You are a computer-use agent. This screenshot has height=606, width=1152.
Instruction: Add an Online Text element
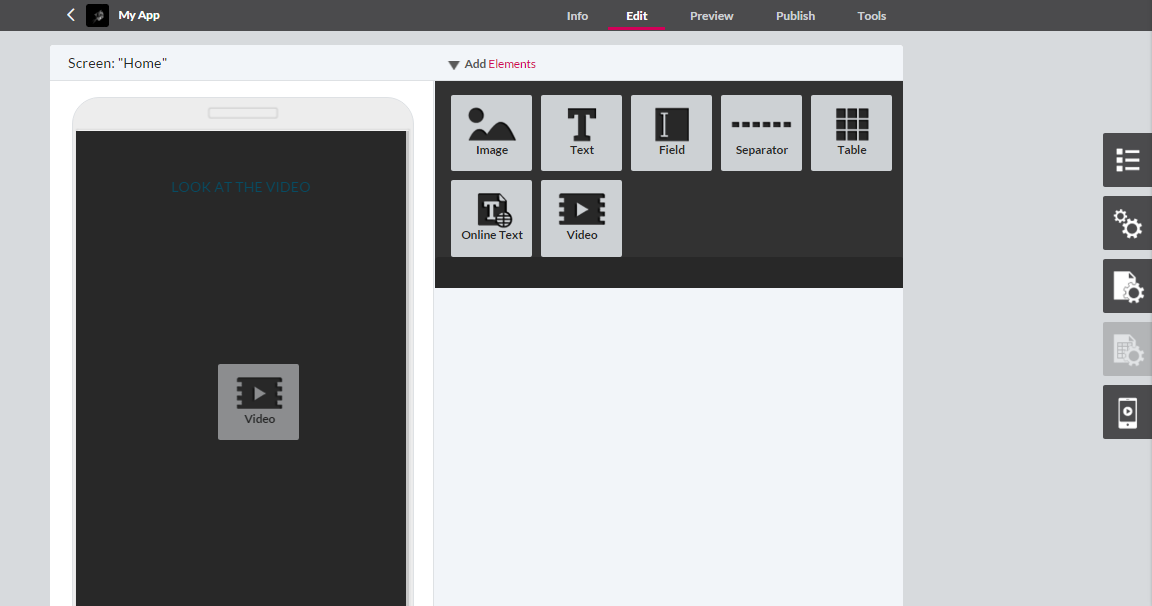click(492, 218)
